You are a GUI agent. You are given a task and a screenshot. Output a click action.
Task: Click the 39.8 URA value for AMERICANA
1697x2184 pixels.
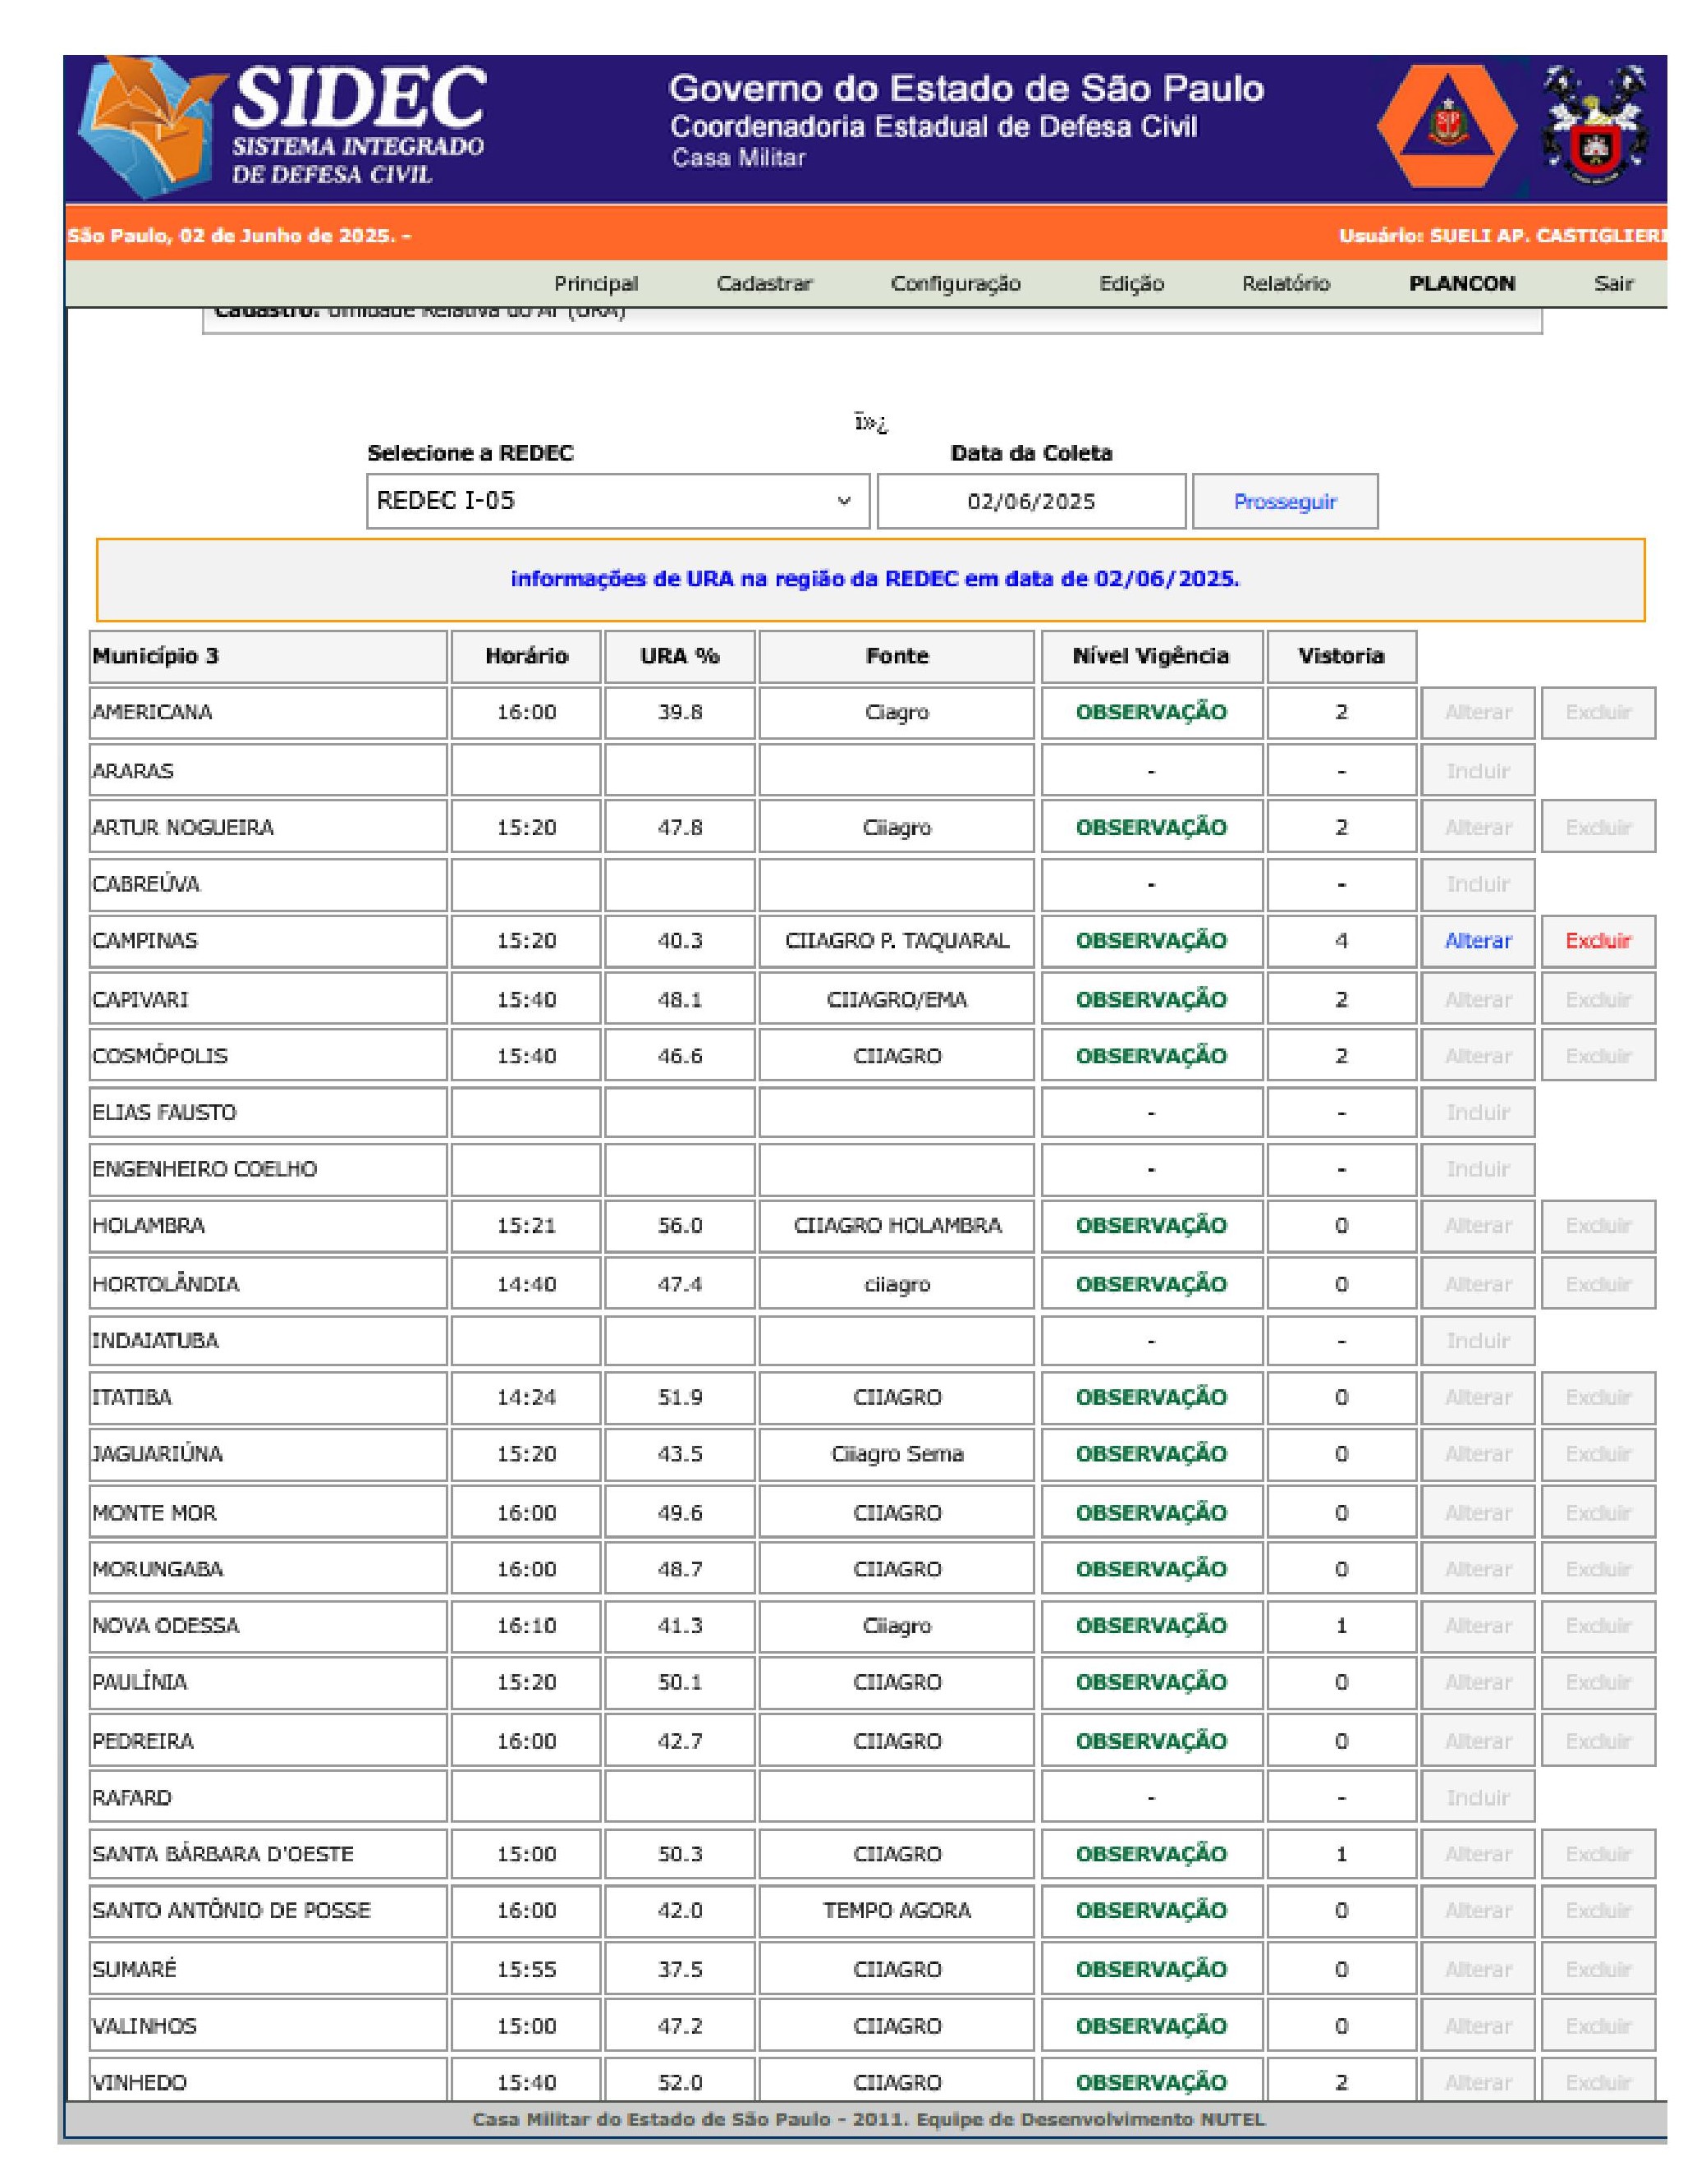[x=680, y=713]
